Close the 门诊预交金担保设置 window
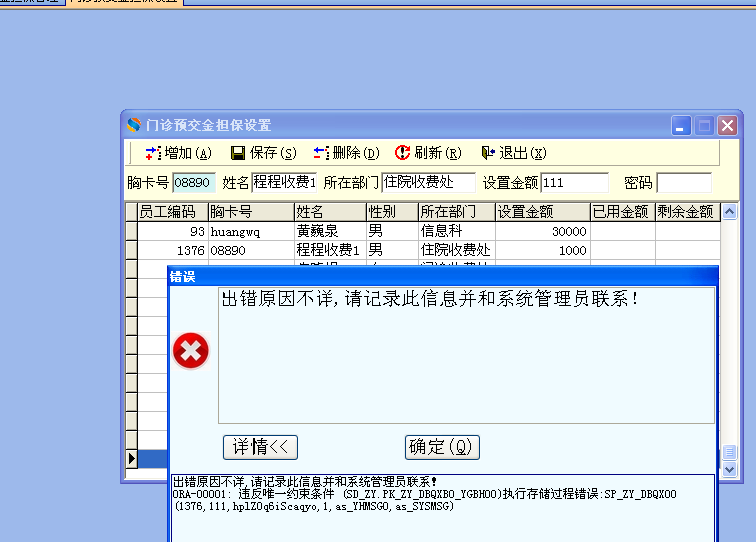This screenshot has height=542, width=756. [727, 125]
